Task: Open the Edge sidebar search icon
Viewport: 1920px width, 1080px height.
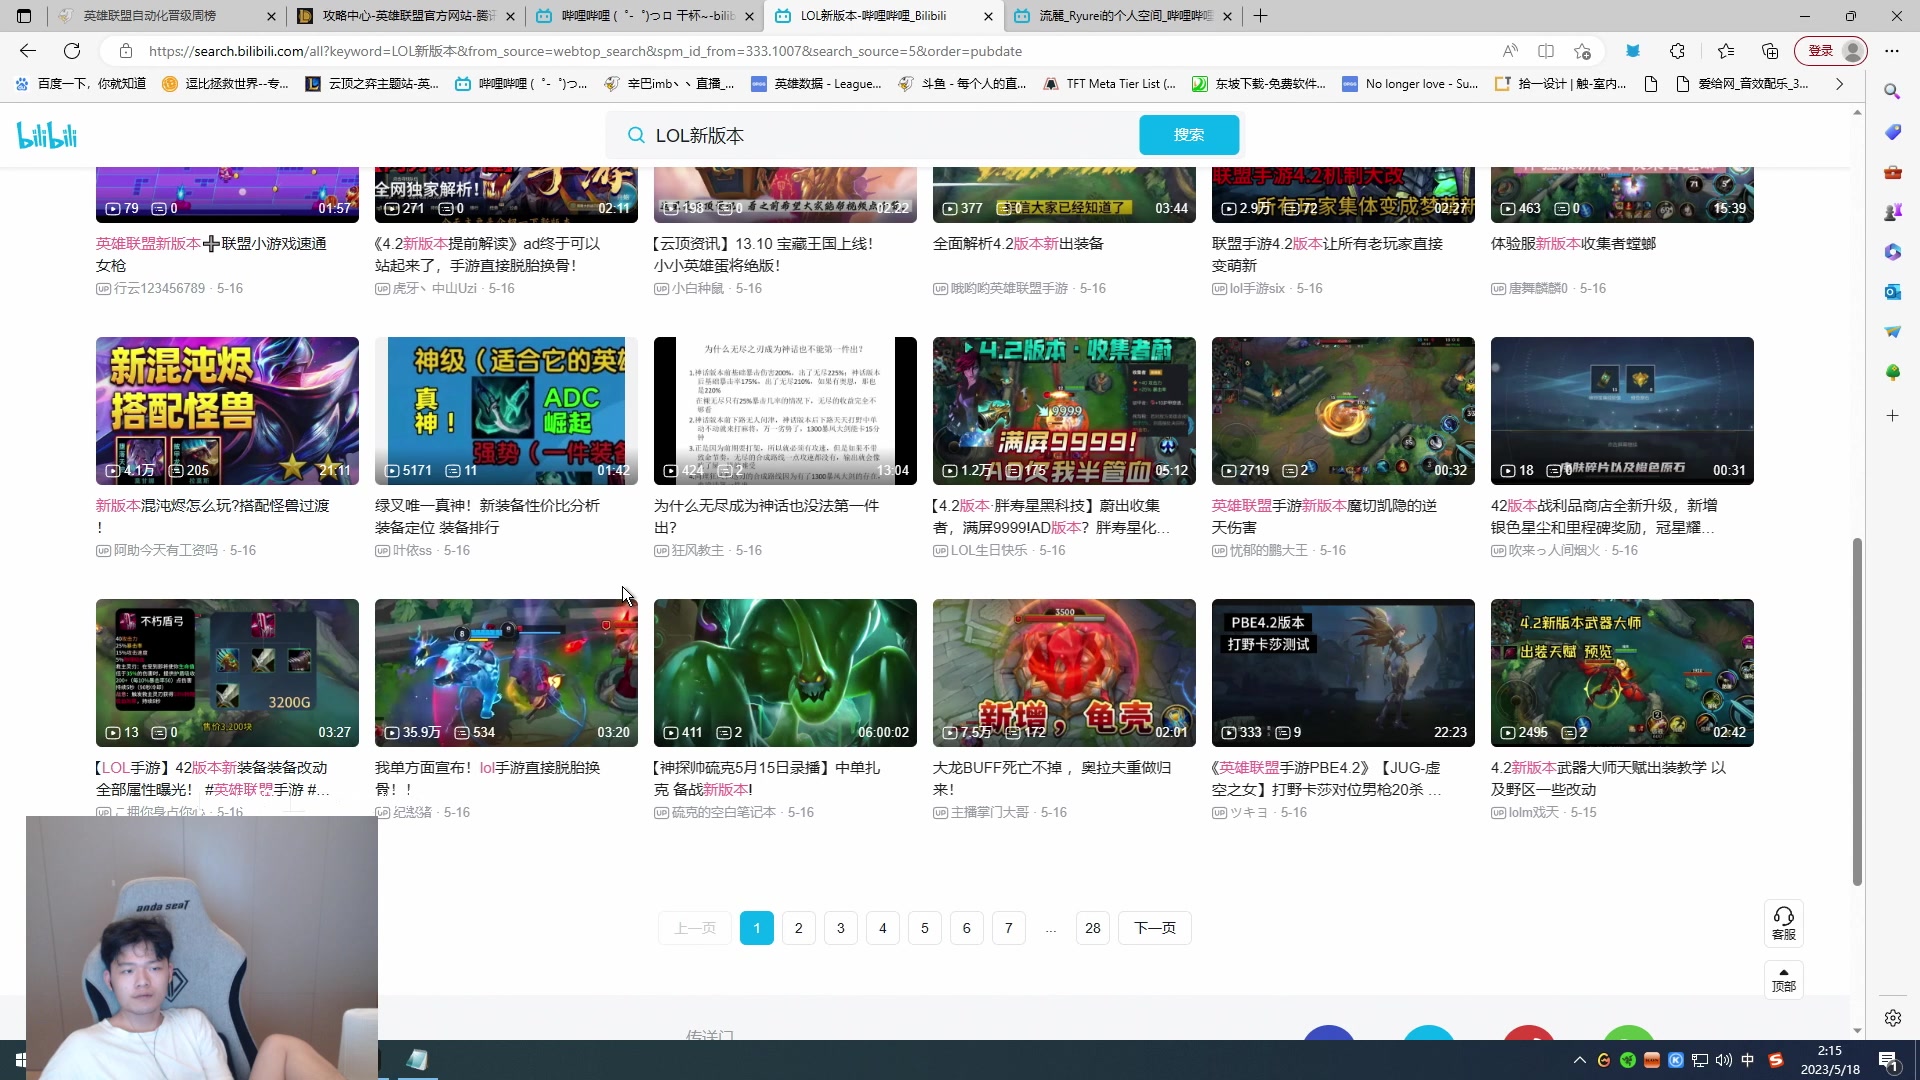Action: [1892, 91]
